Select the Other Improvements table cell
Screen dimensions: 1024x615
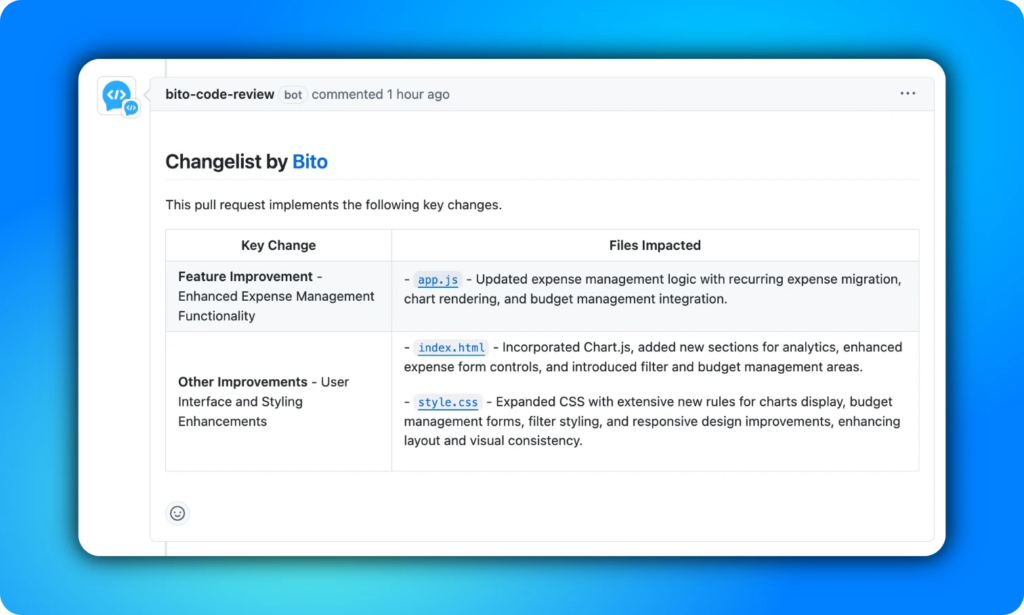click(276, 401)
